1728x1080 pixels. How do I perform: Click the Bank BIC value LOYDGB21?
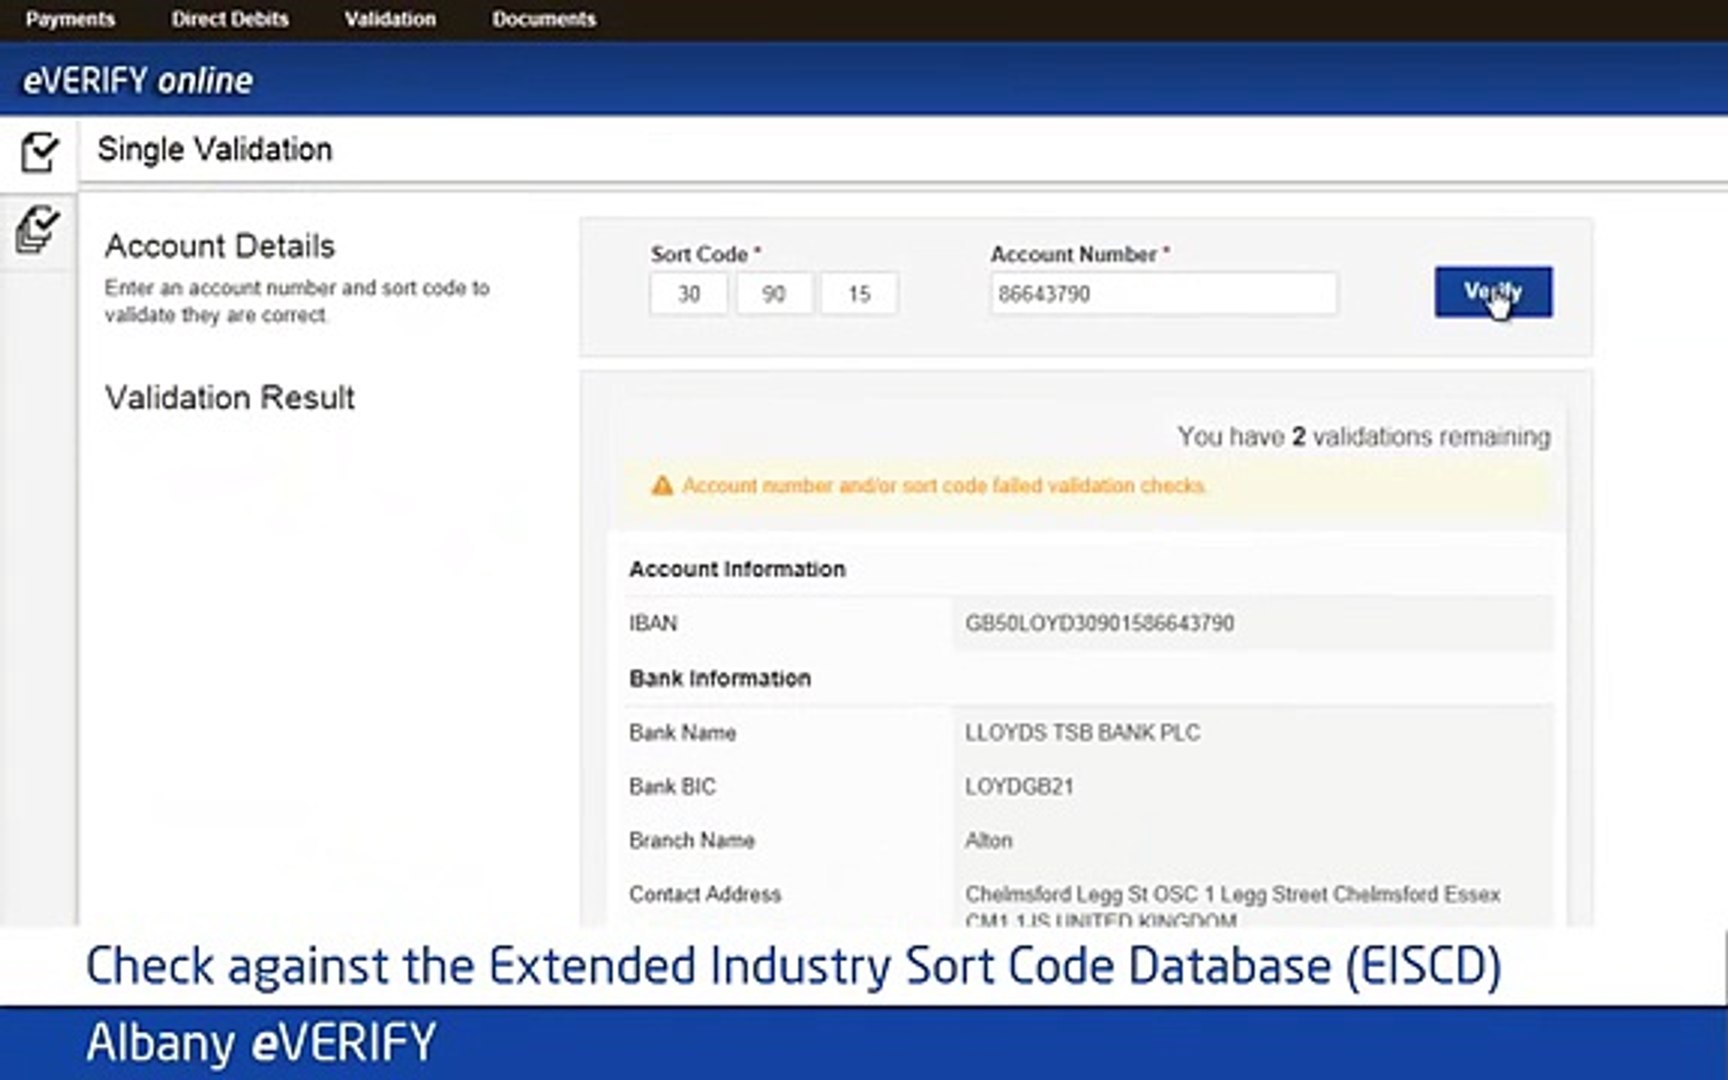1019,787
